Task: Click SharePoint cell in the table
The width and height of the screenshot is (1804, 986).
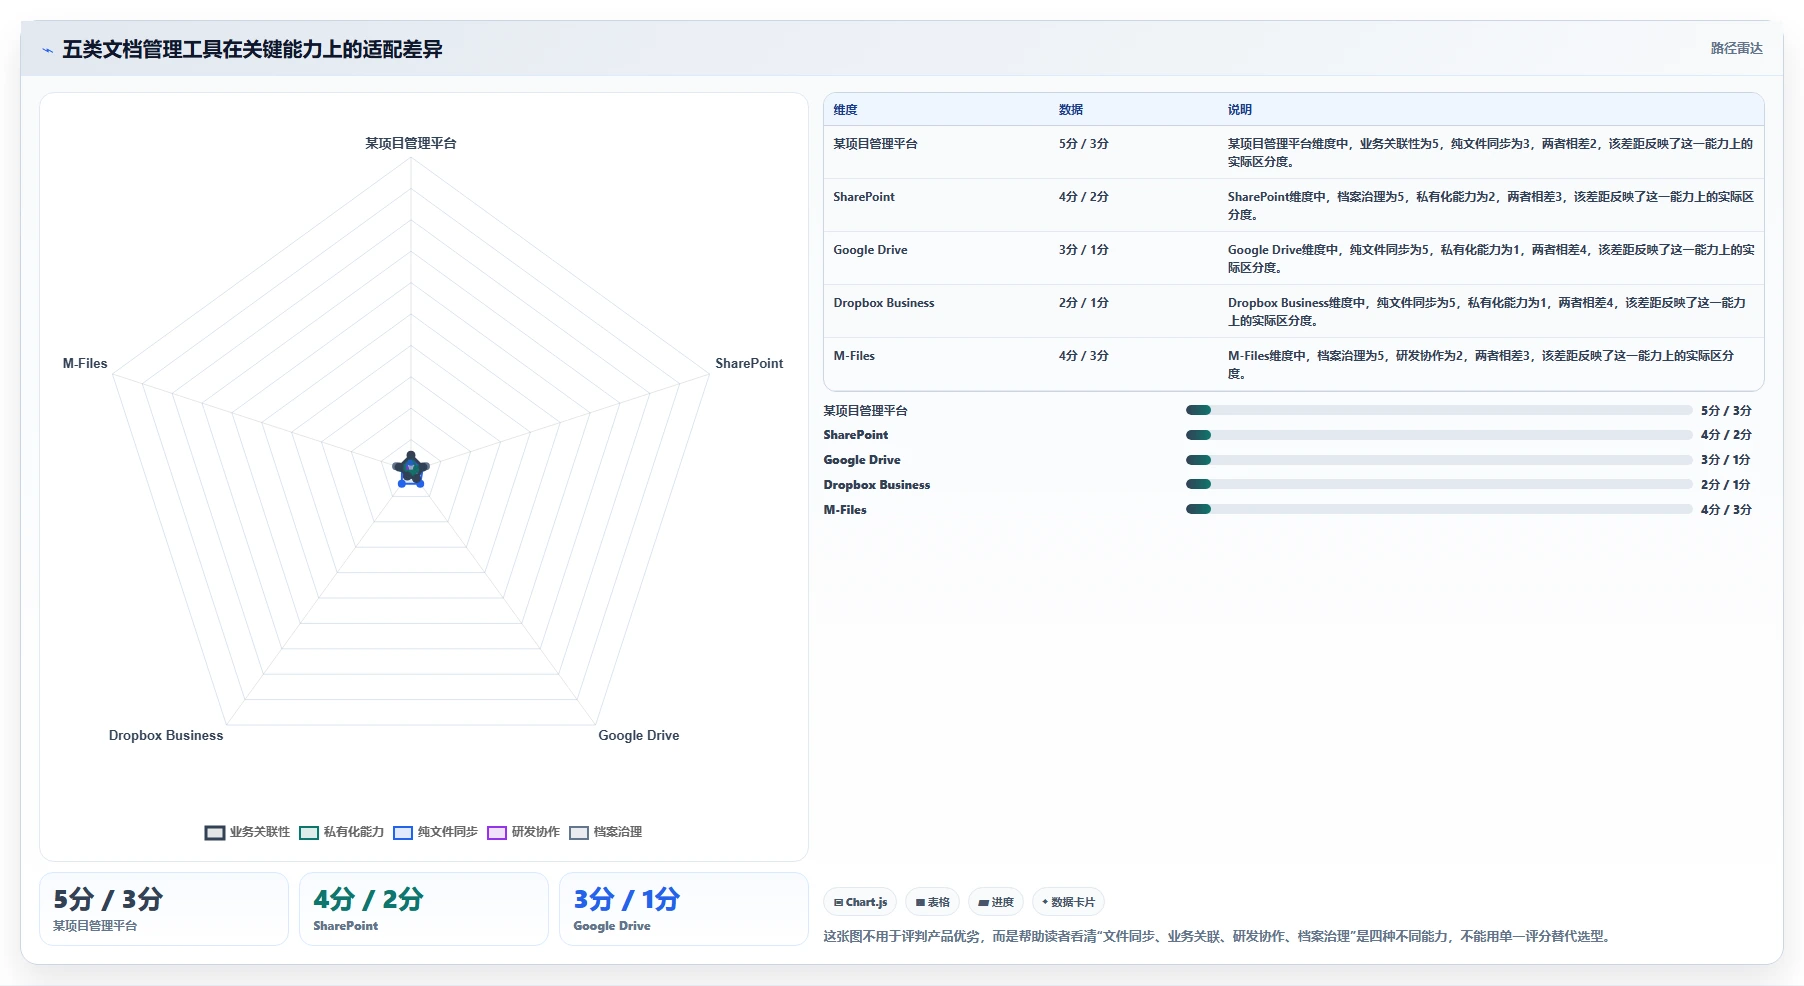Action: pos(864,197)
